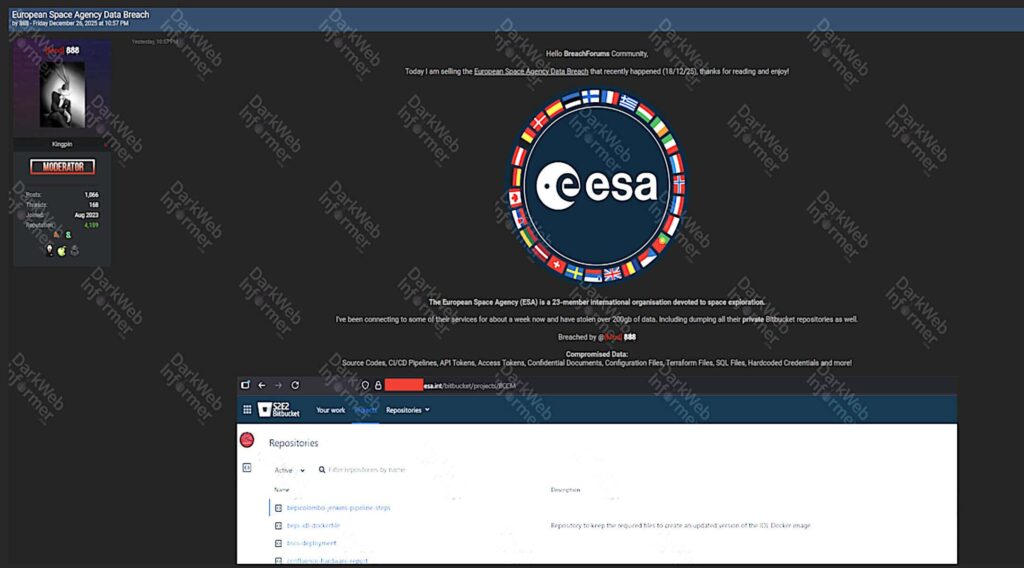
Task: Click the @888 breached-by mention
Action: (616, 338)
